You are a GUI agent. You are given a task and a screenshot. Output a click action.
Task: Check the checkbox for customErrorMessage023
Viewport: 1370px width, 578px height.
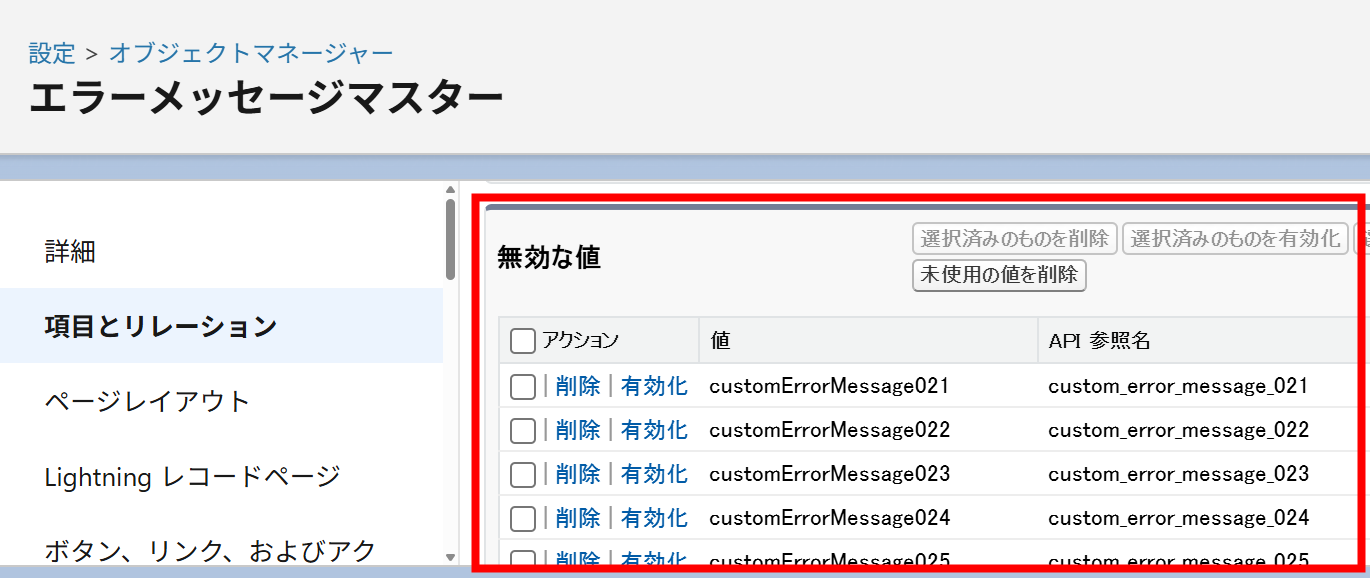521,473
